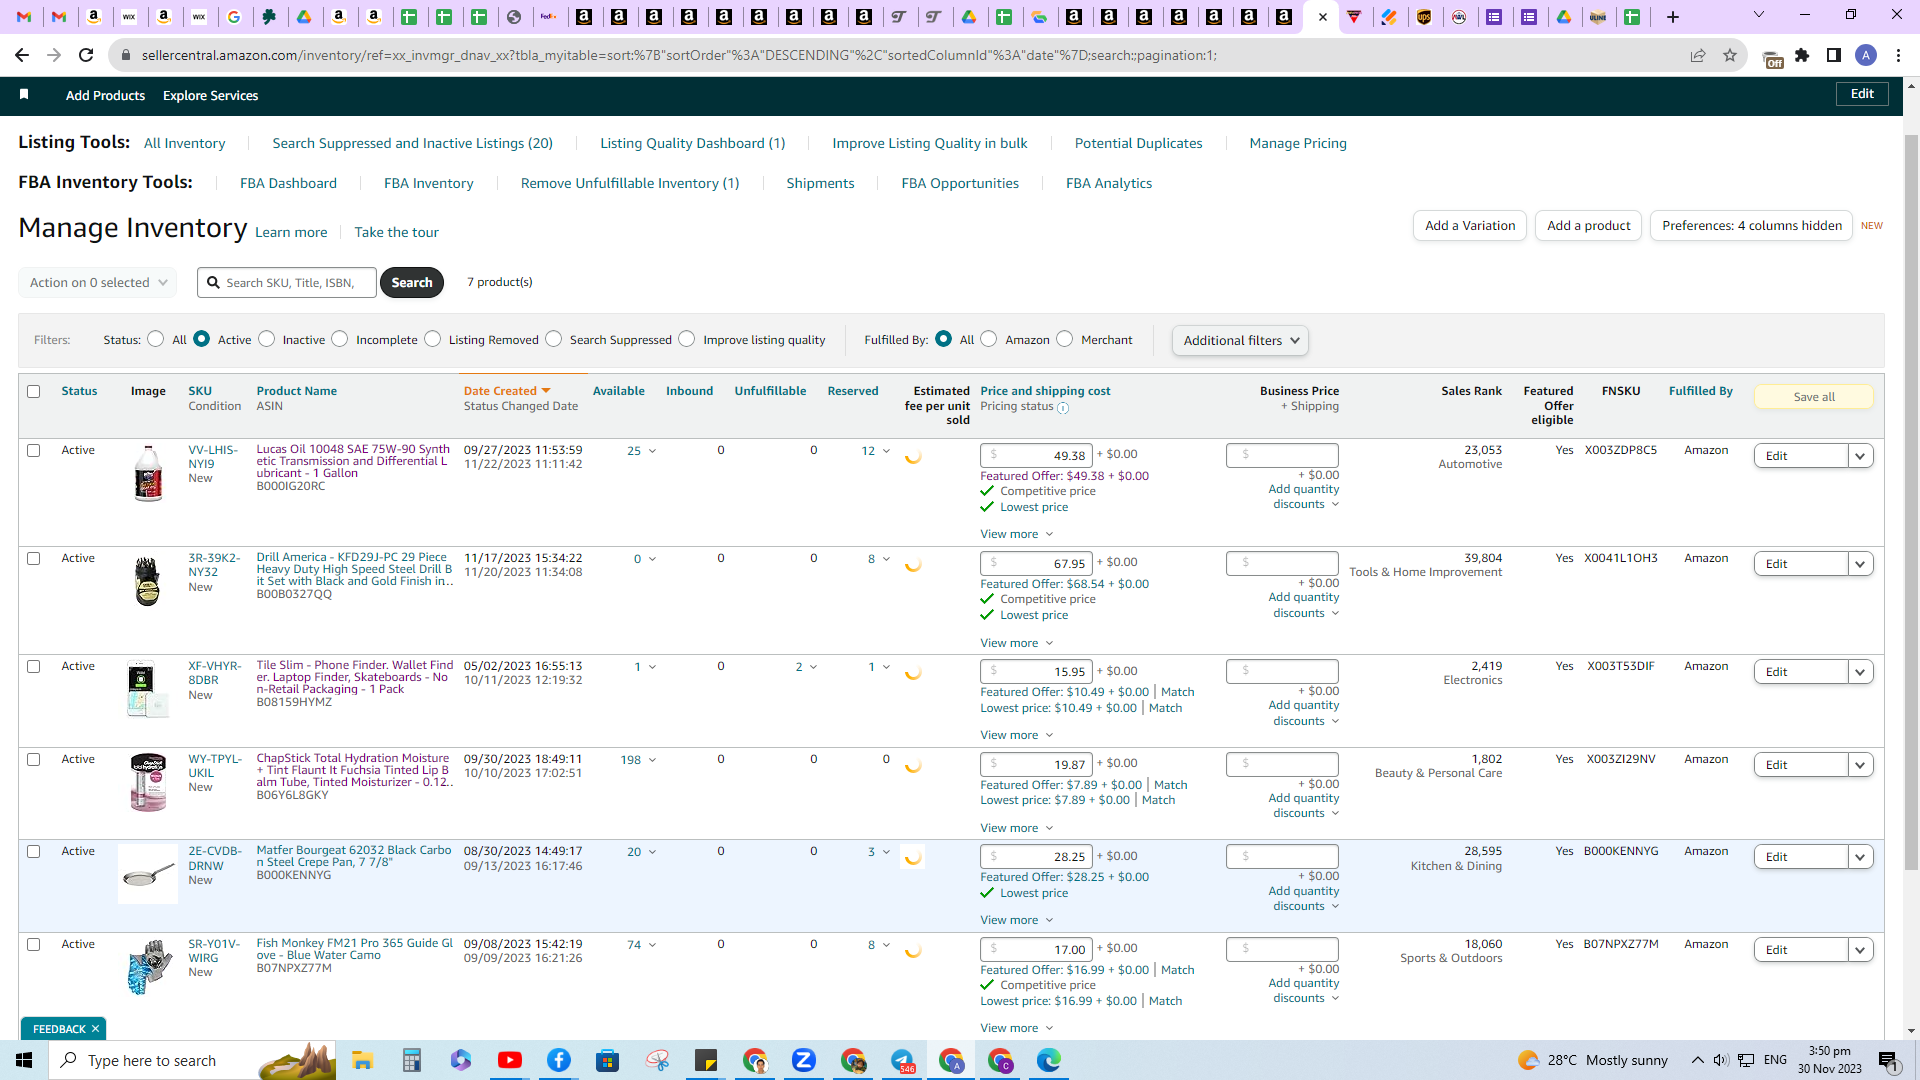Open YouTube from the taskbar
The height and width of the screenshot is (1080, 1920).
[x=509, y=1060]
